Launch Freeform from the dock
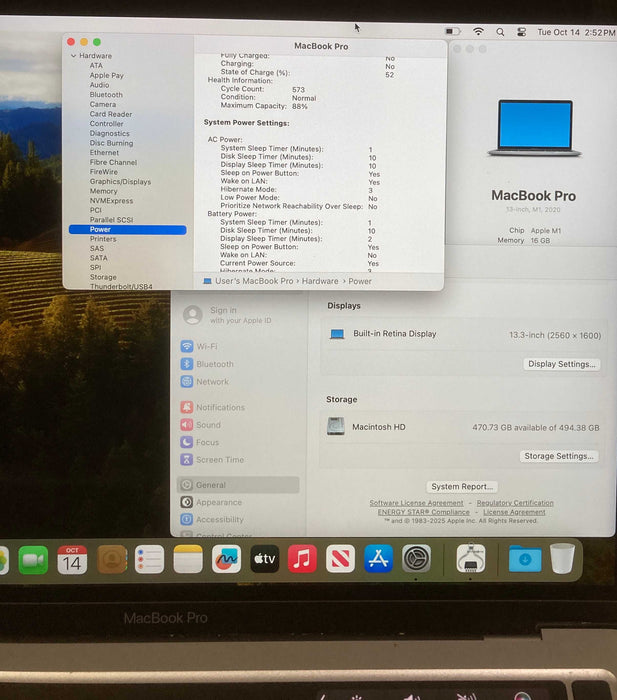The height and width of the screenshot is (700, 617). [x=226, y=558]
